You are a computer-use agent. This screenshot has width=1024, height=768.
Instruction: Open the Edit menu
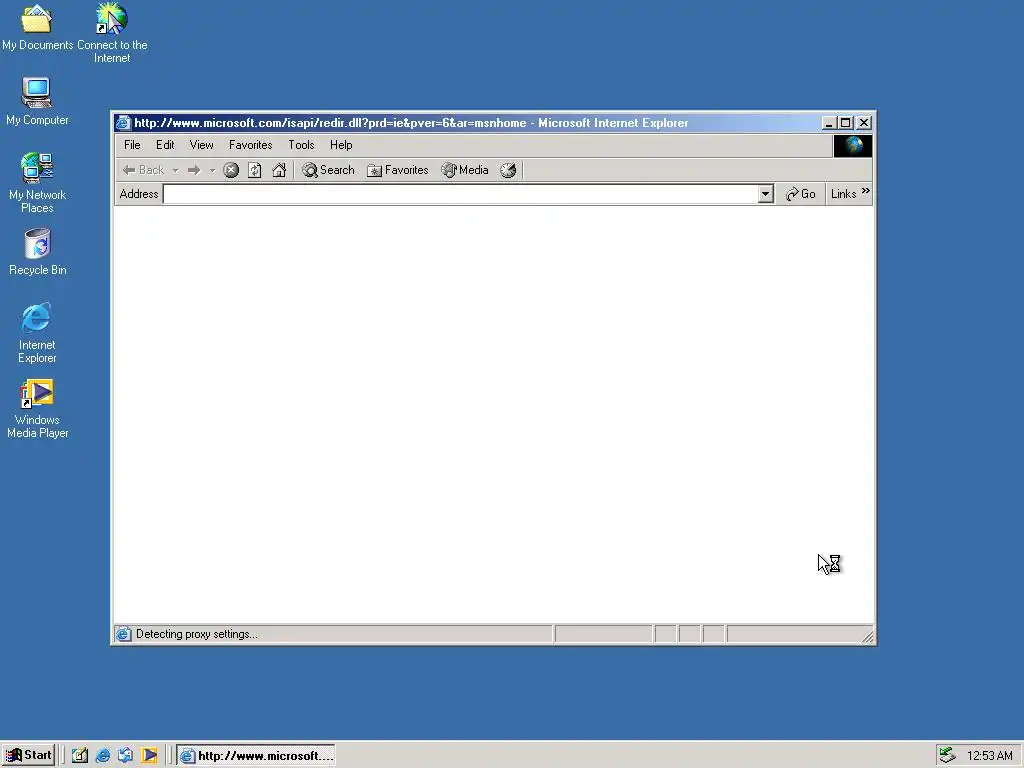(x=165, y=145)
